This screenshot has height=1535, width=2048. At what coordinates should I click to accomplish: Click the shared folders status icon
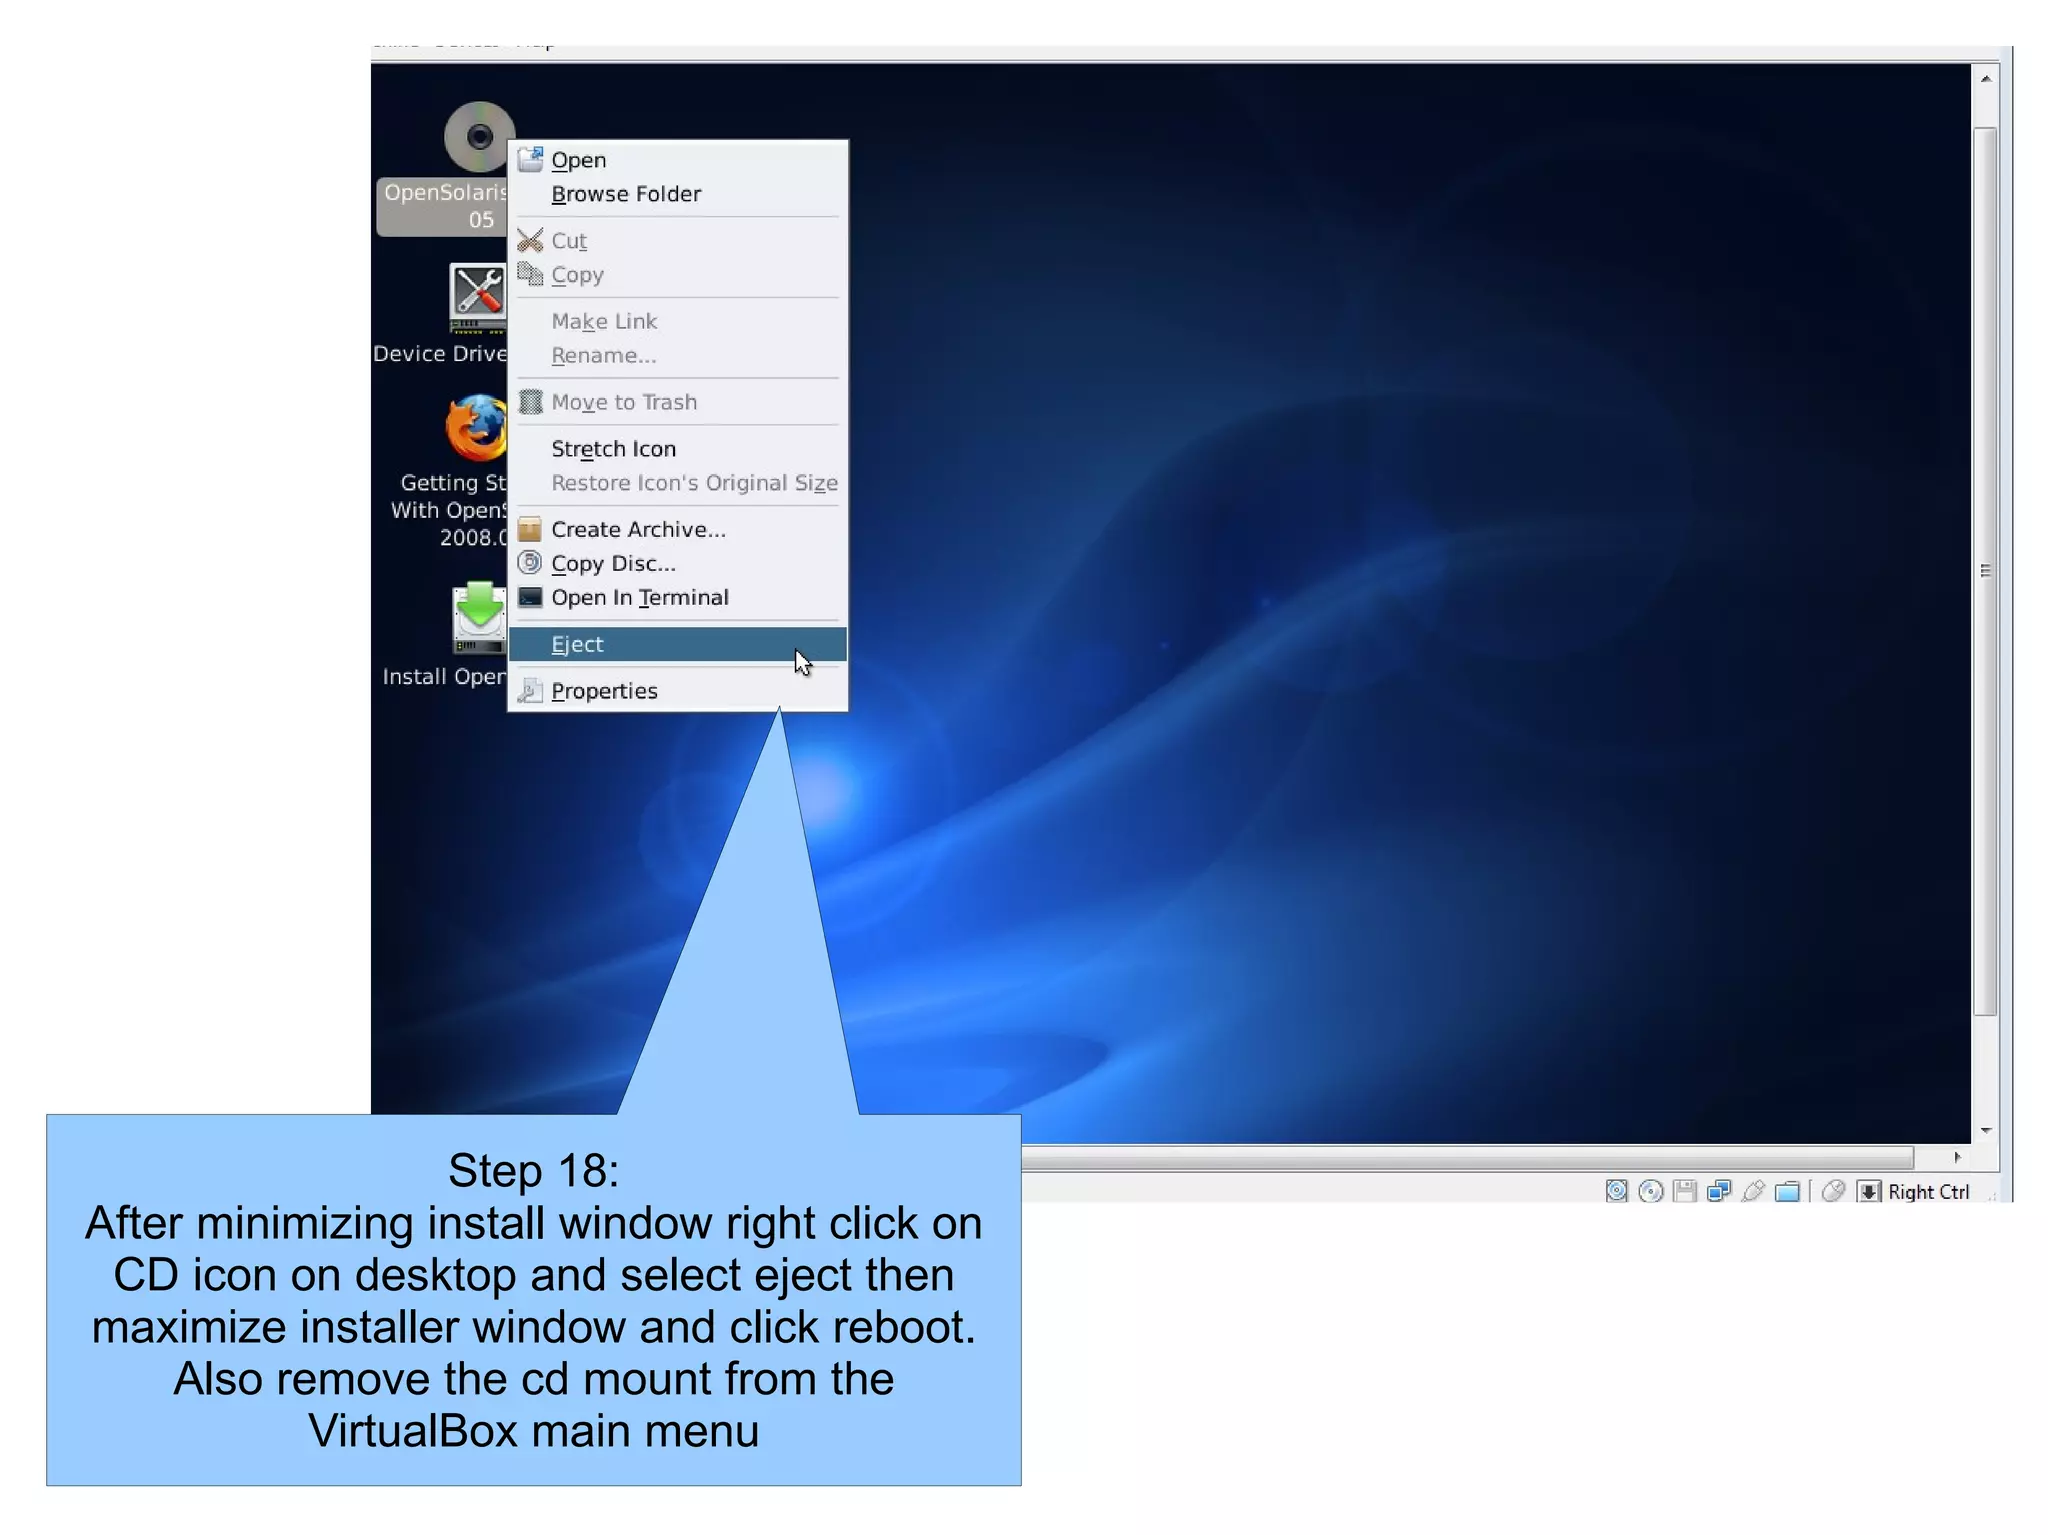(x=1787, y=1191)
